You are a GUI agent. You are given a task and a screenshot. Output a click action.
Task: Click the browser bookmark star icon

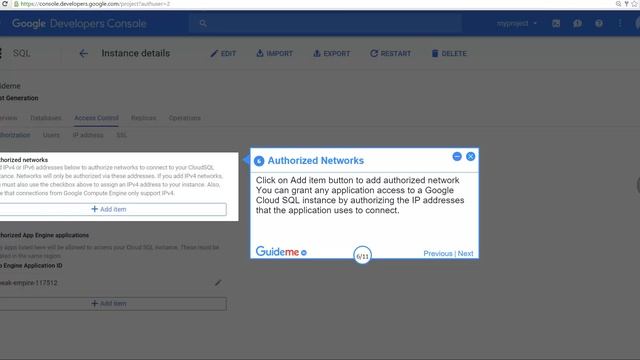point(634,4)
